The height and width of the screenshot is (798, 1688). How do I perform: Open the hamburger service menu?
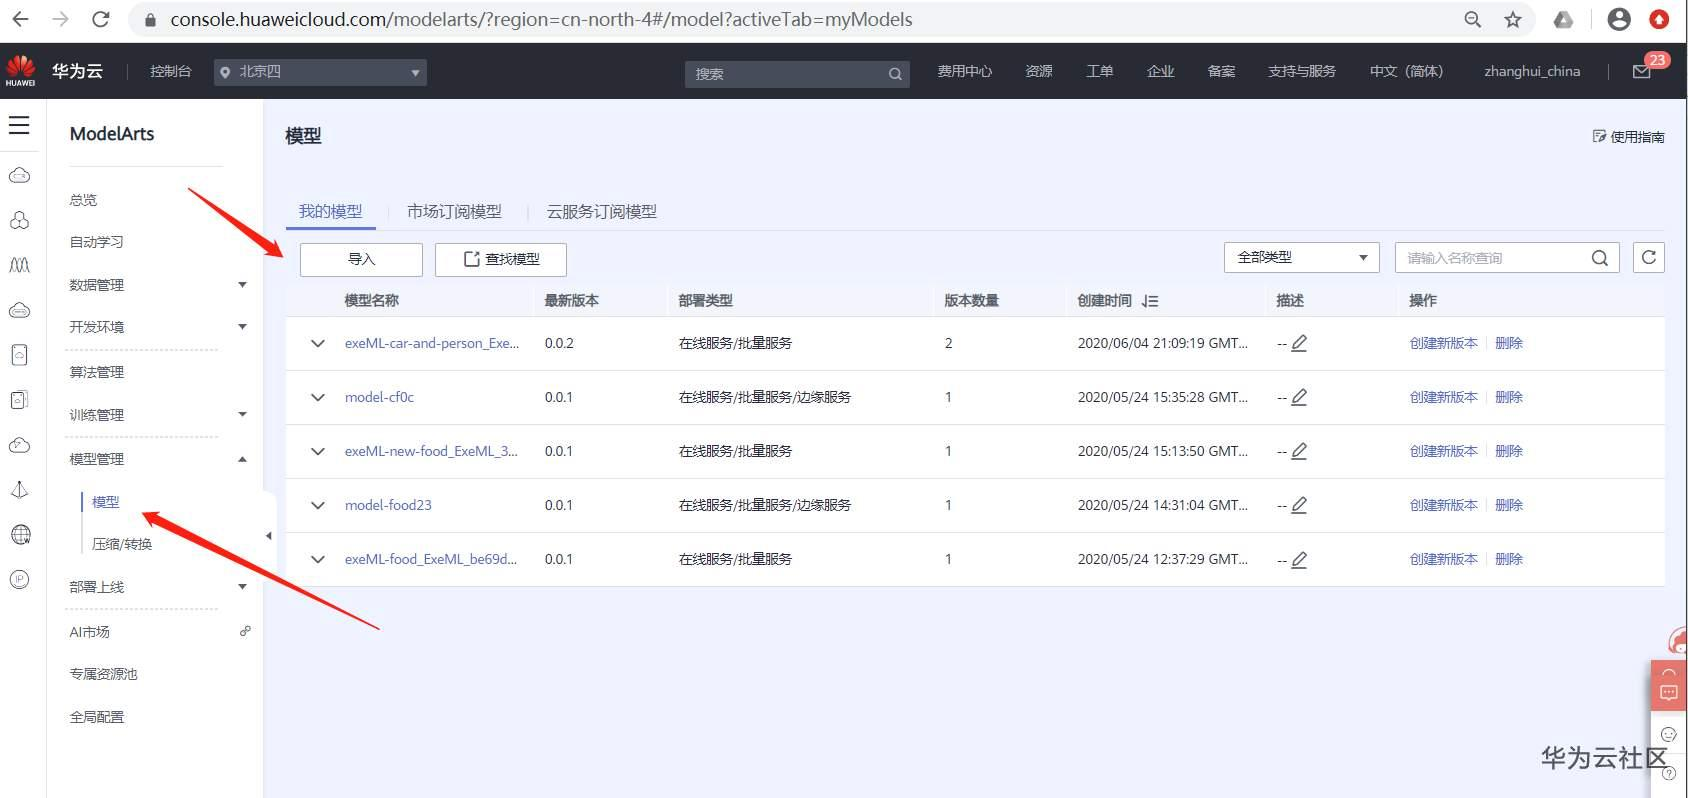[19, 125]
